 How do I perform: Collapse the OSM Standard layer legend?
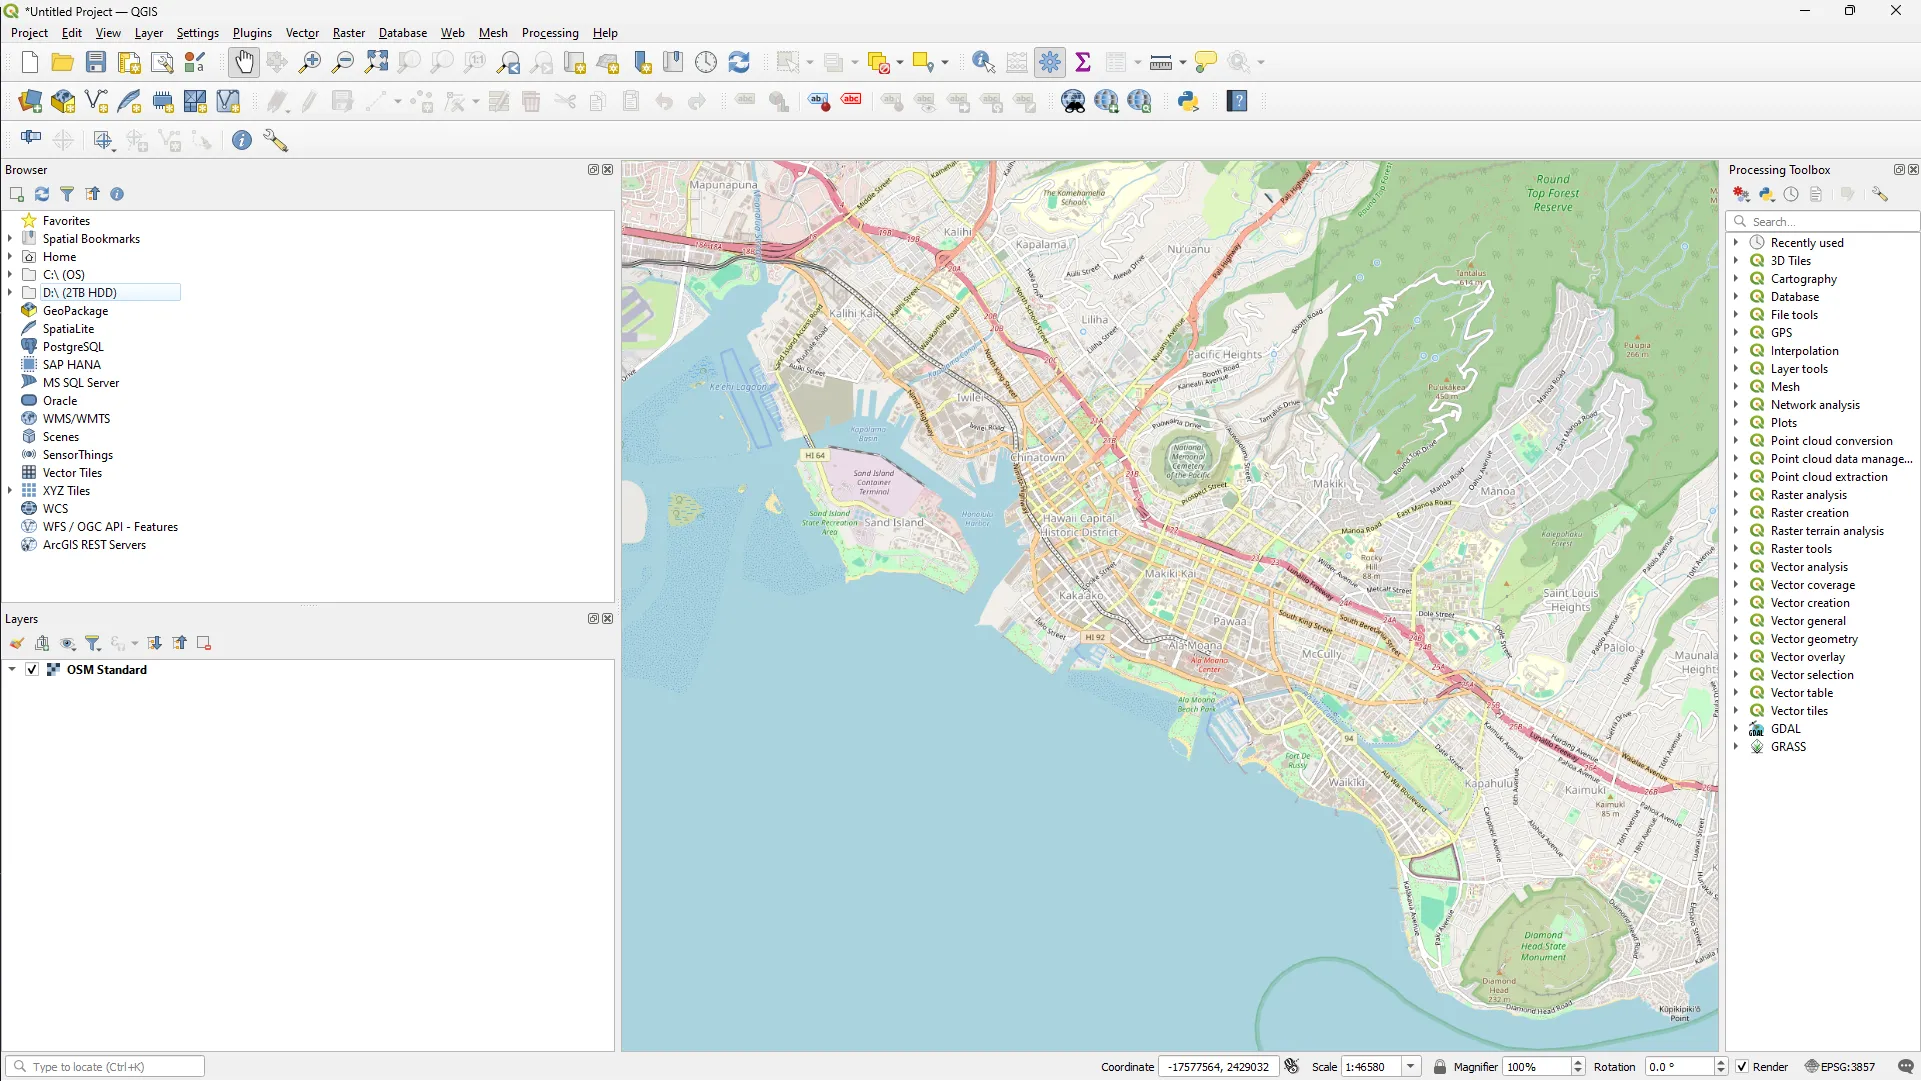click(12, 670)
